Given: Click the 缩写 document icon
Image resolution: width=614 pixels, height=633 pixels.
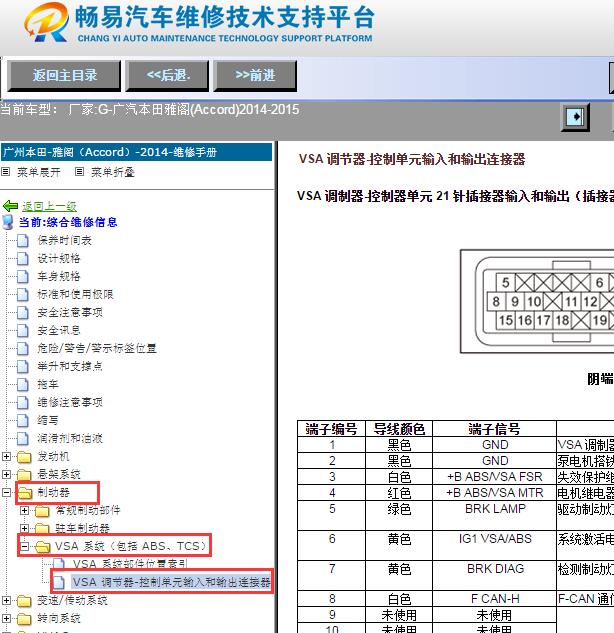Looking at the screenshot, I should 23,420.
